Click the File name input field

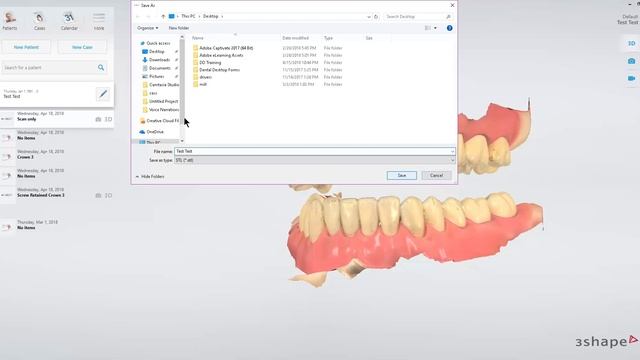point(314,151)
